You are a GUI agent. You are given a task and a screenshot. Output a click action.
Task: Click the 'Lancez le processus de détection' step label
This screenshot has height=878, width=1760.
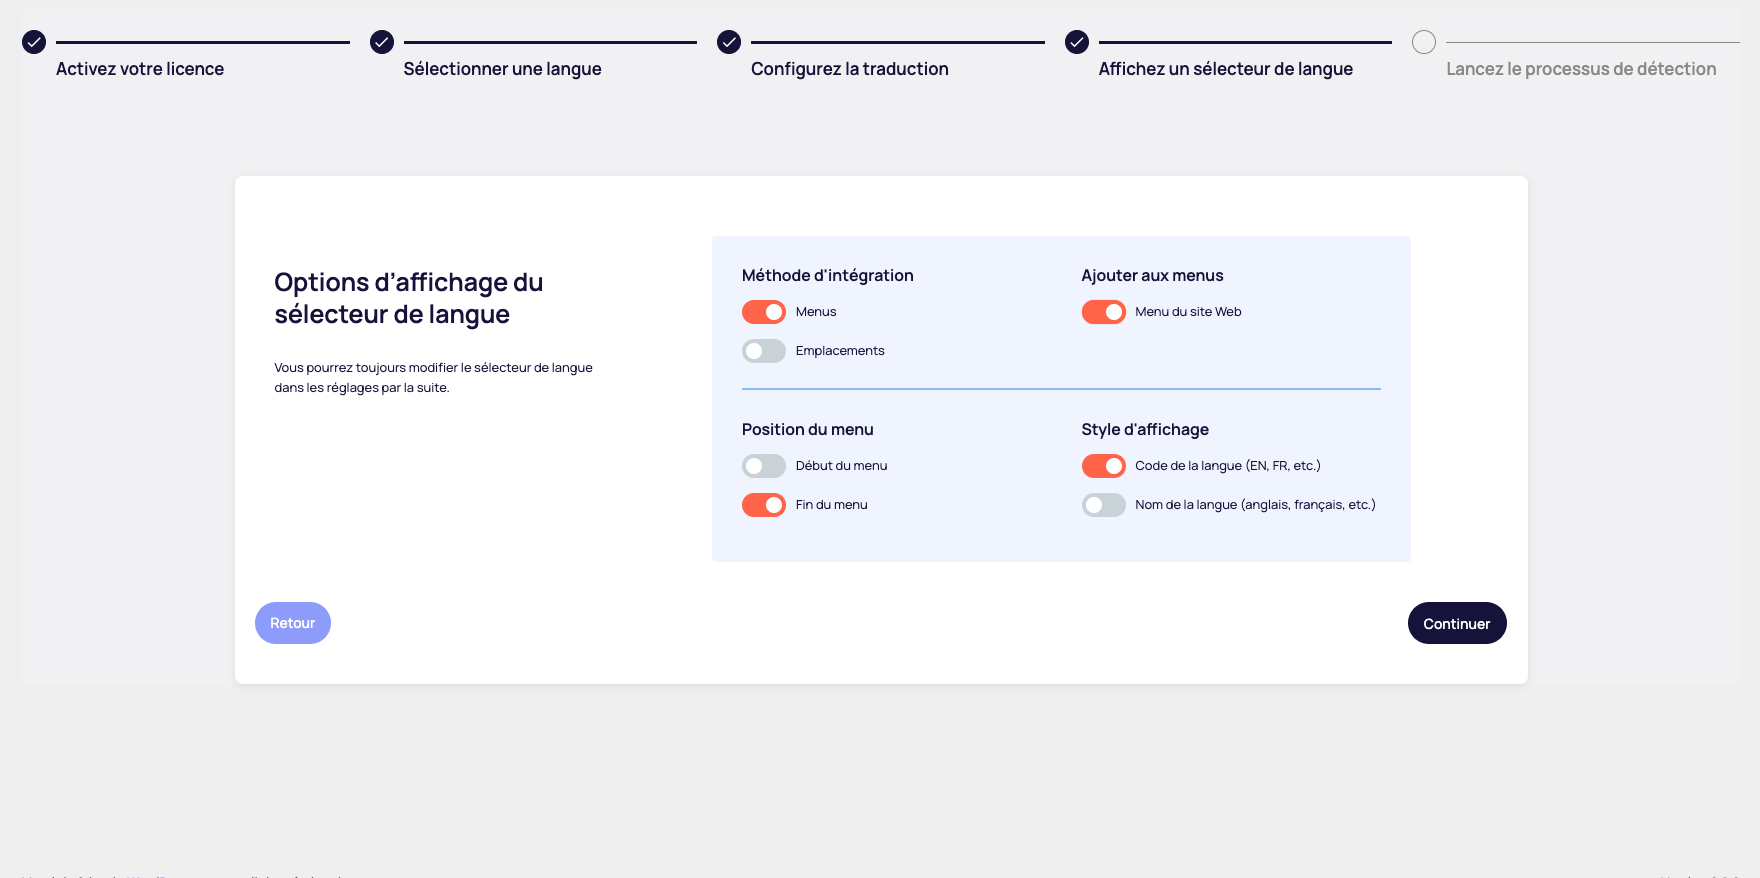[x=1580, y=69]
